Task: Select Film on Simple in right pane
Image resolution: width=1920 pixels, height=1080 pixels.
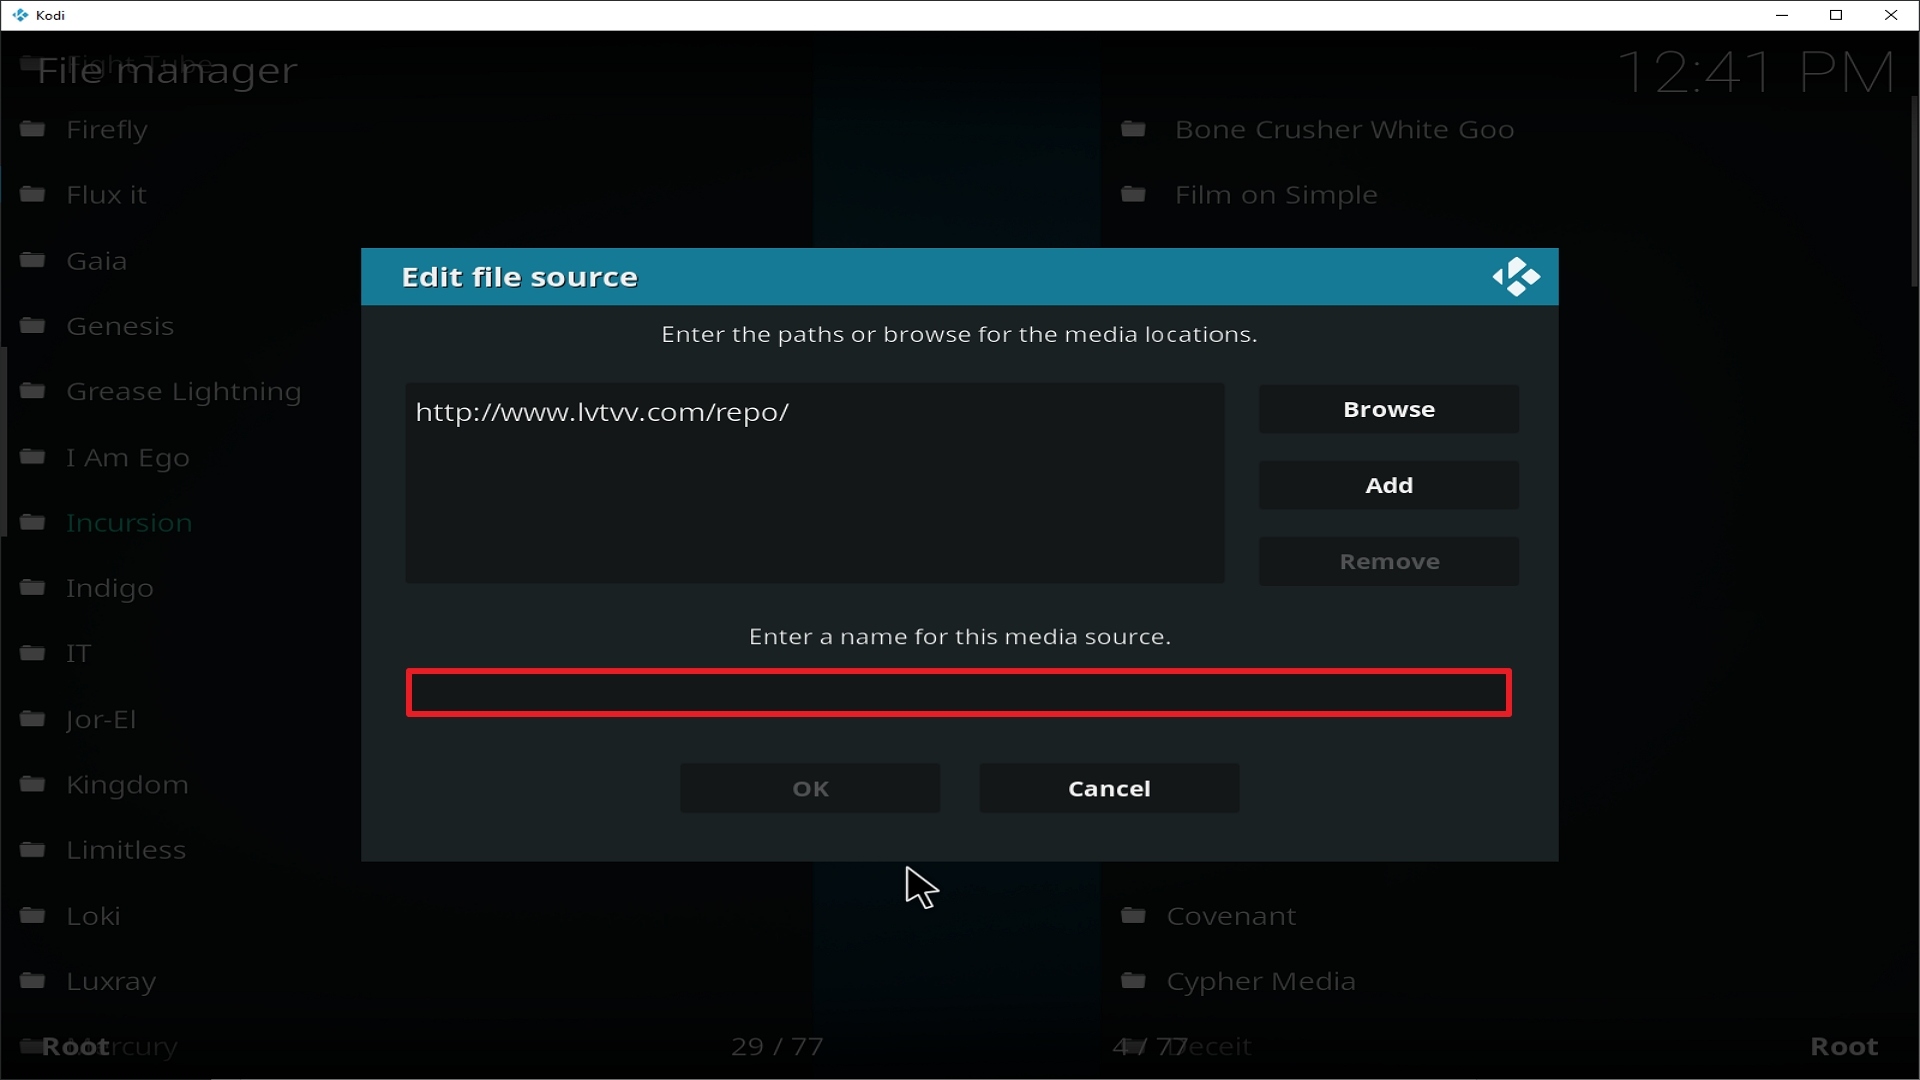Action: [1276, 195]
